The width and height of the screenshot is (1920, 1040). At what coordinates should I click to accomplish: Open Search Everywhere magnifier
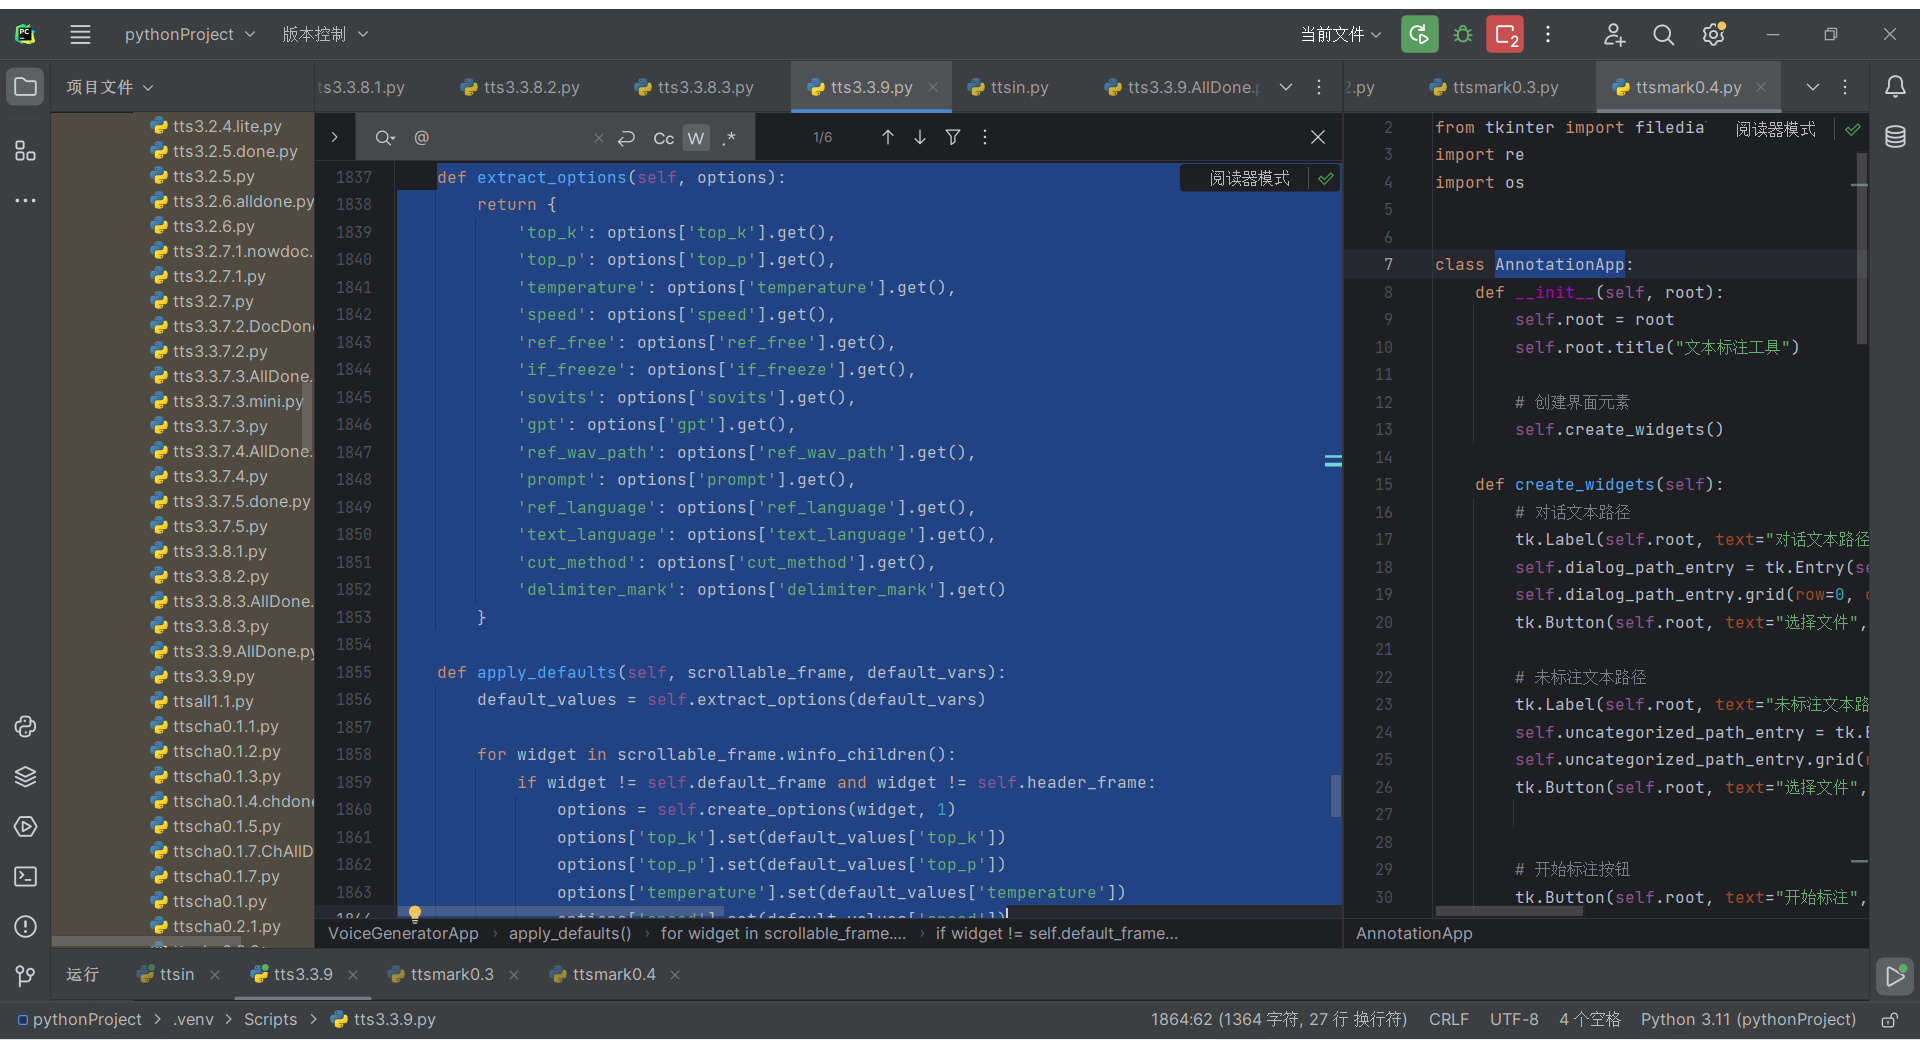click(x=1663, y=34)
